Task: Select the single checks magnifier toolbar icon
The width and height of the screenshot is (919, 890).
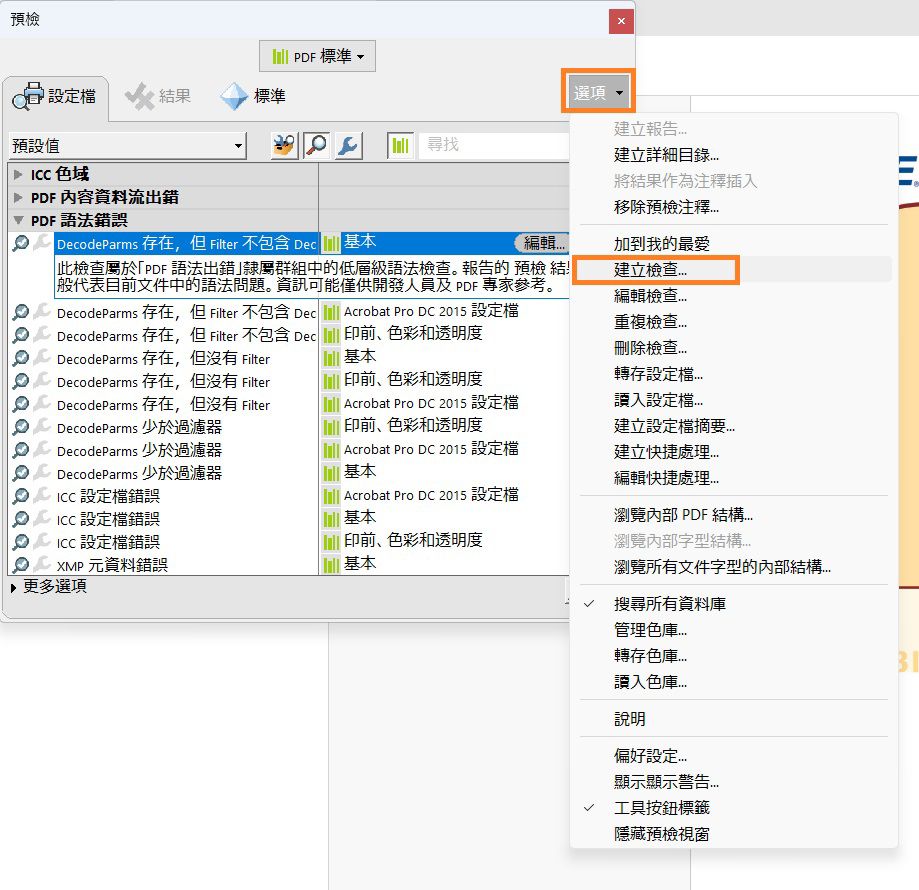Action: (x=316, y=145)
